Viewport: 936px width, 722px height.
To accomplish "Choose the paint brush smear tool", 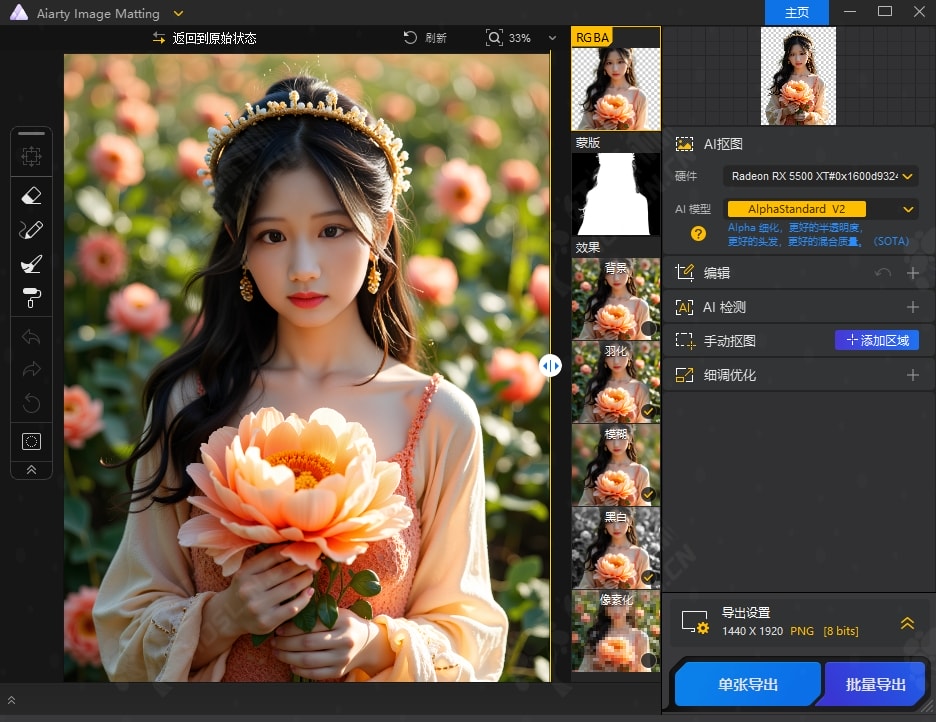I will (31, 264).
